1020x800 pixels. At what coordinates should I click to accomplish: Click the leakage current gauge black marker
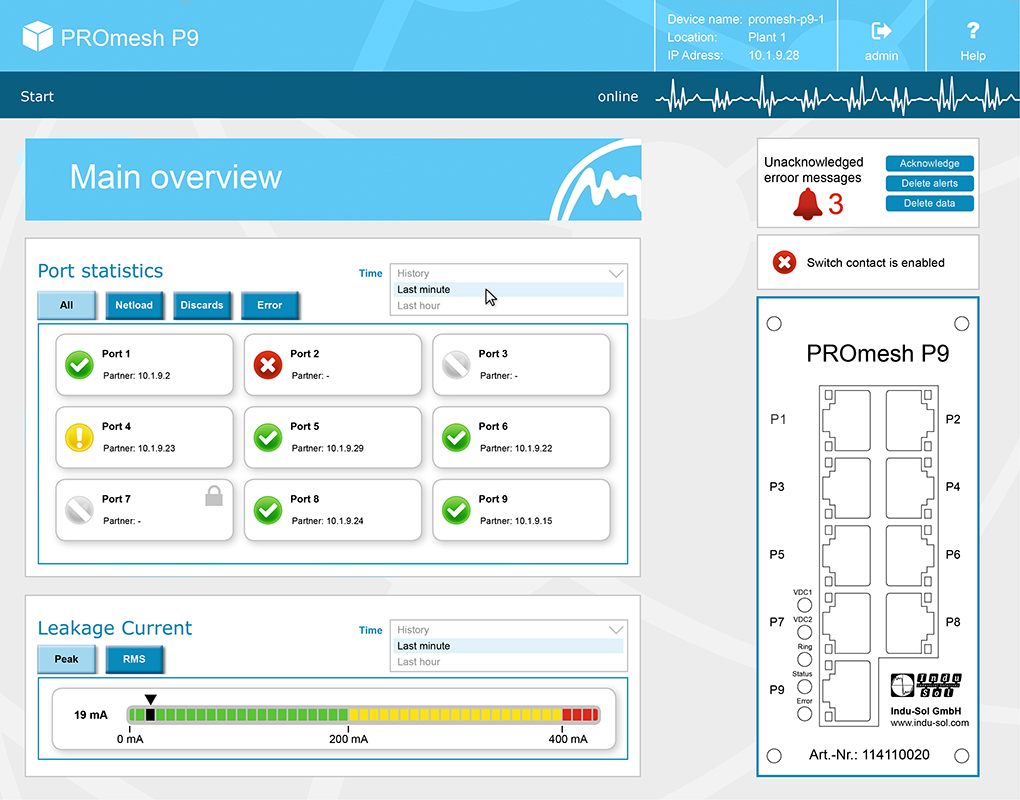(x=151, y=714)
